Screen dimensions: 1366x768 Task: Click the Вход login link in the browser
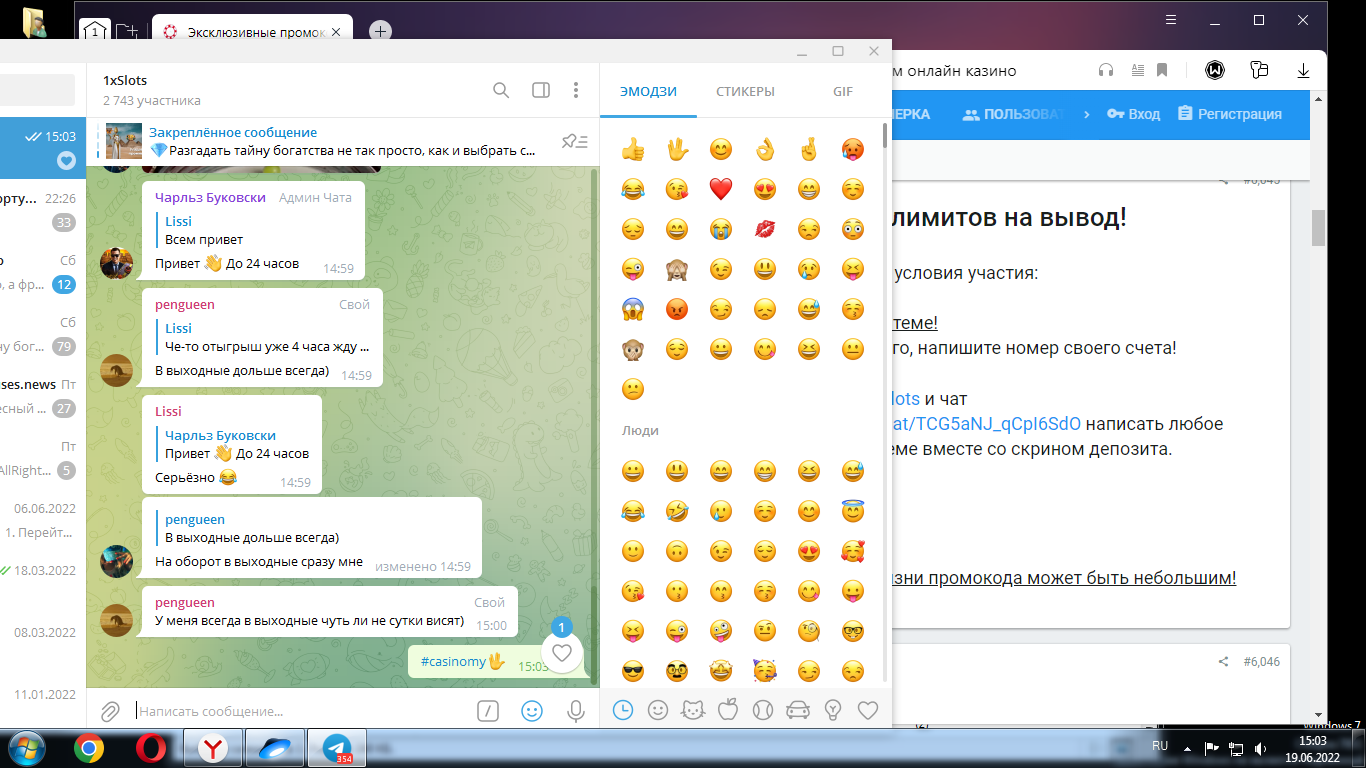tap(1134, 114)
